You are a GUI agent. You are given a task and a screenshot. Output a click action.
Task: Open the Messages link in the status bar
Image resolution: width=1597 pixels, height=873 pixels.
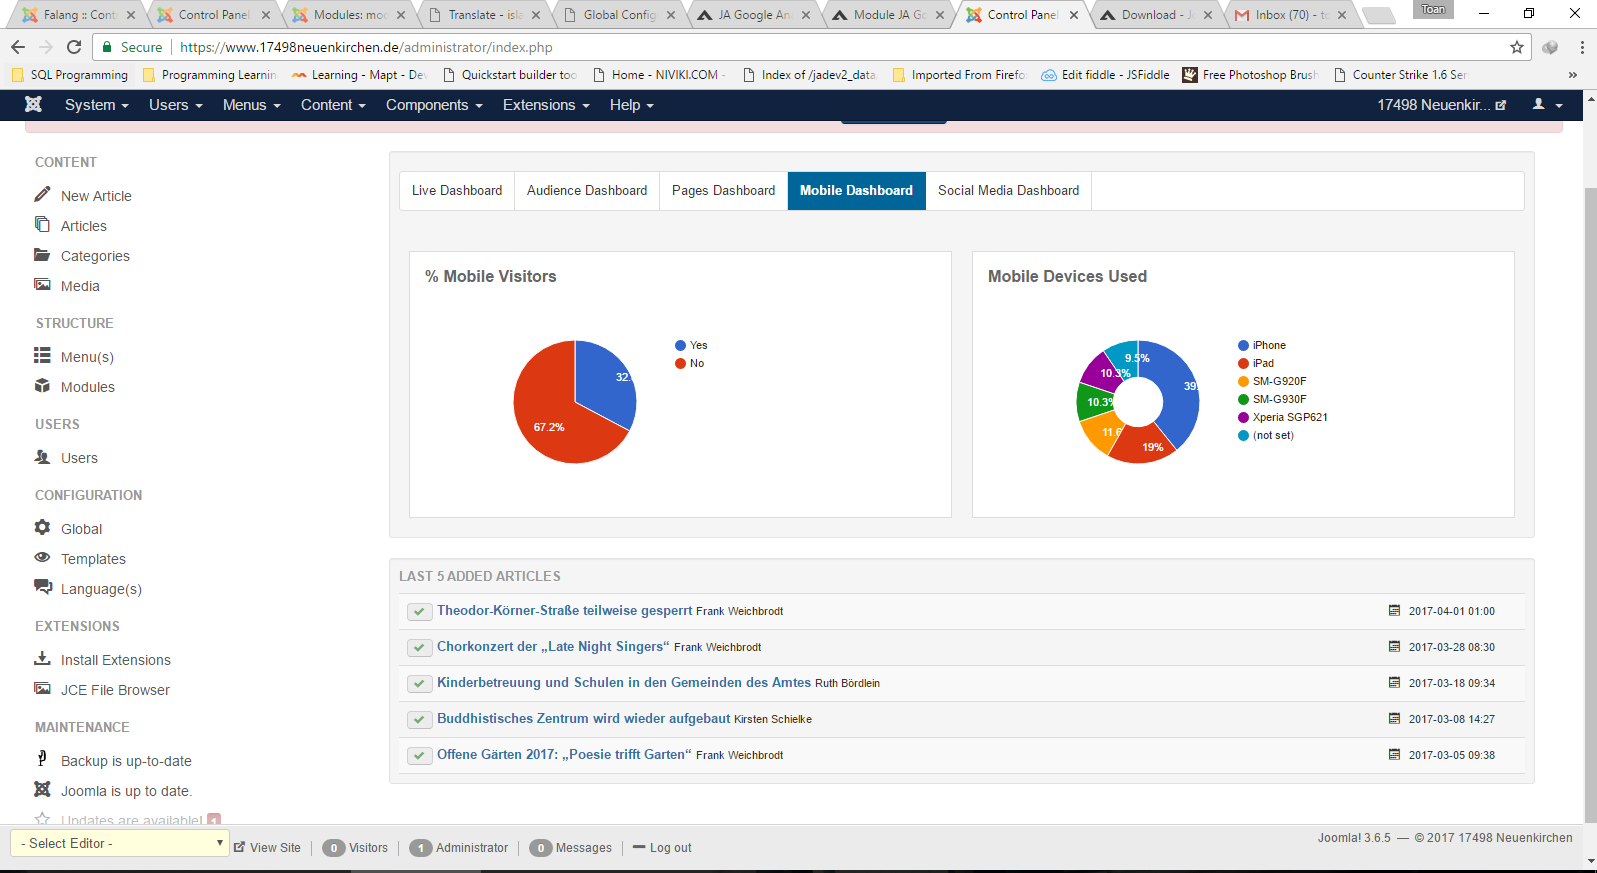[x=571, y=847]
